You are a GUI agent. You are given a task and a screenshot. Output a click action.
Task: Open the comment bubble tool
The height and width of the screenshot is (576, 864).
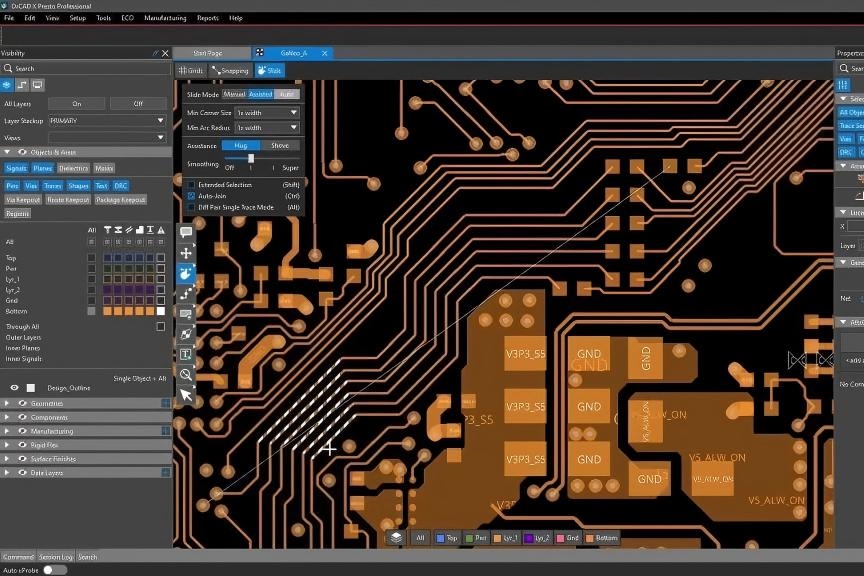click(x=187, y=232)
